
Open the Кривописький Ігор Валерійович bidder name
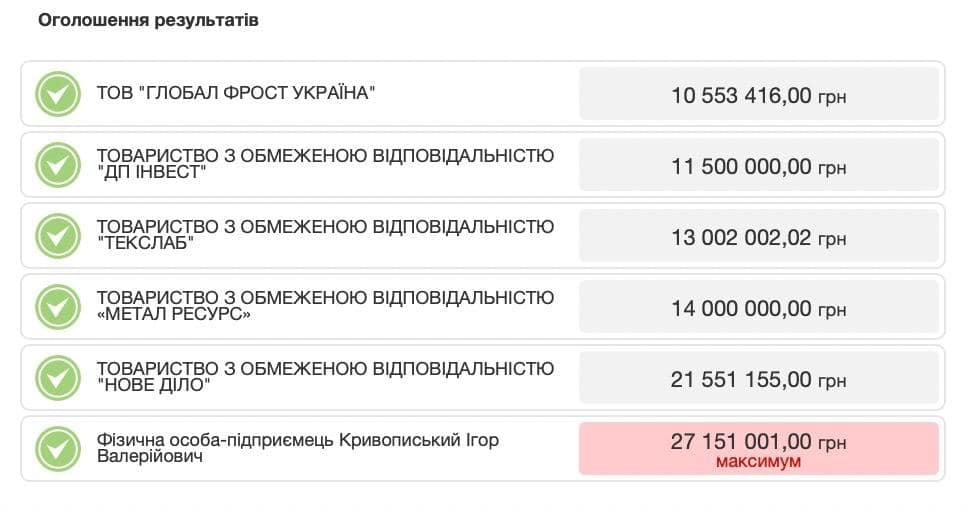(298, 448)
